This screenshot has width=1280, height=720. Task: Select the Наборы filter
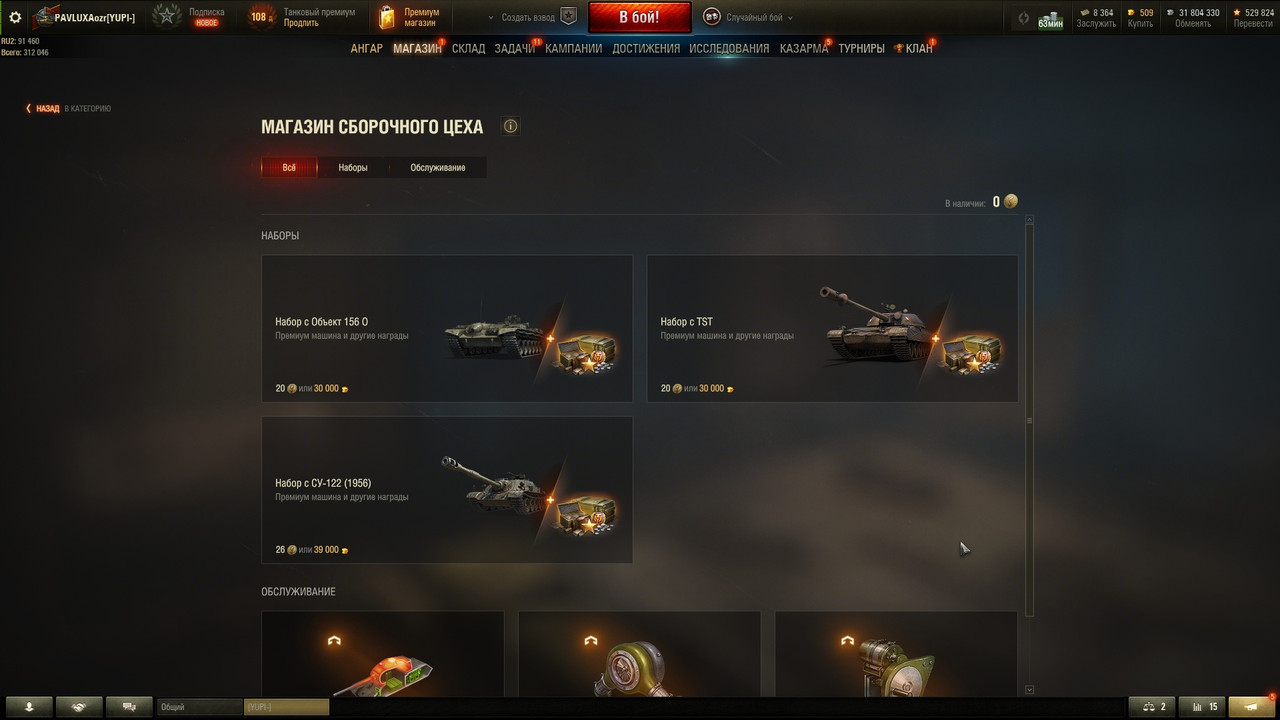353,167
